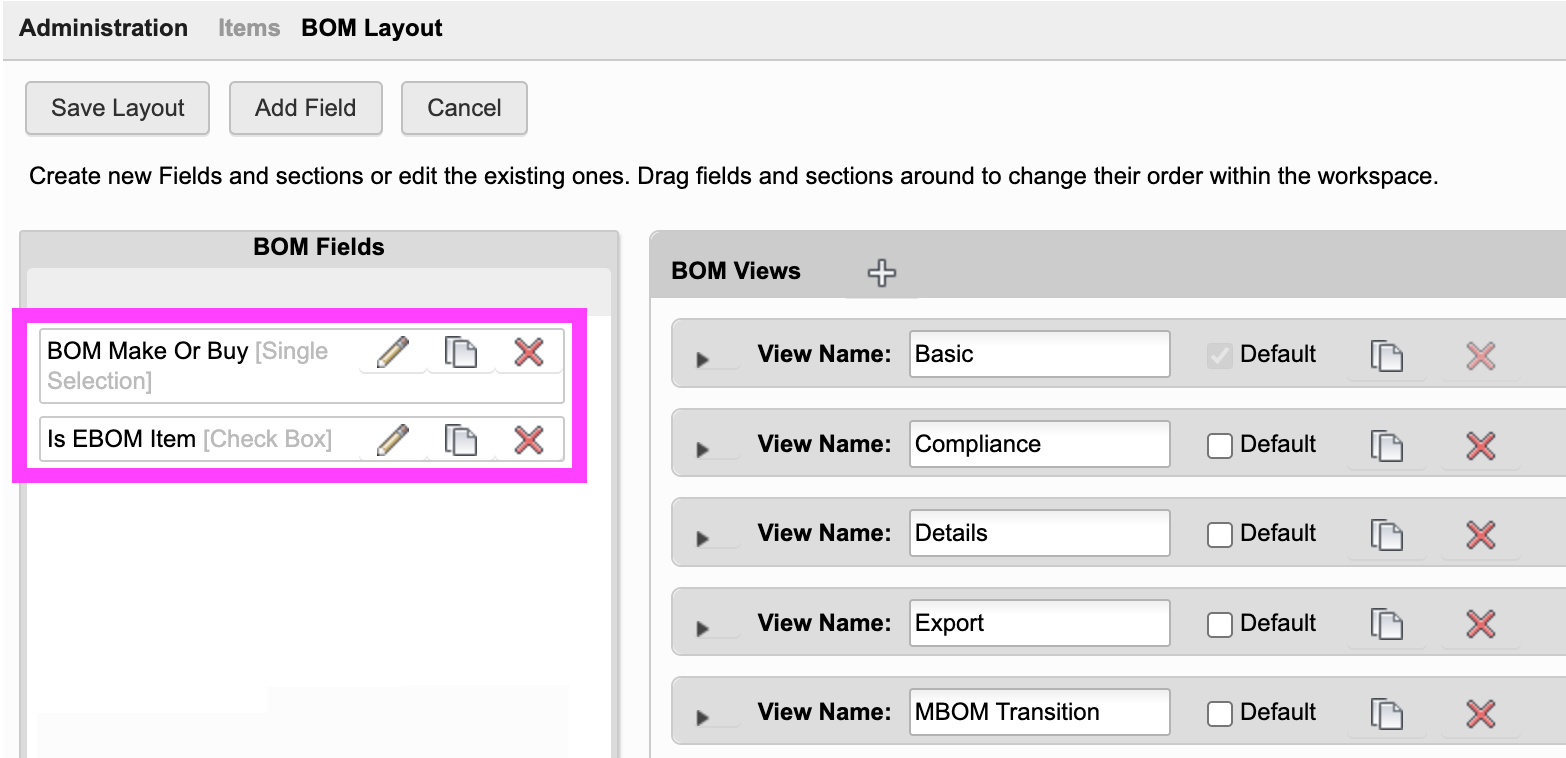
Task: Add a new BOM view with plus icon
Action: point(881,272)
